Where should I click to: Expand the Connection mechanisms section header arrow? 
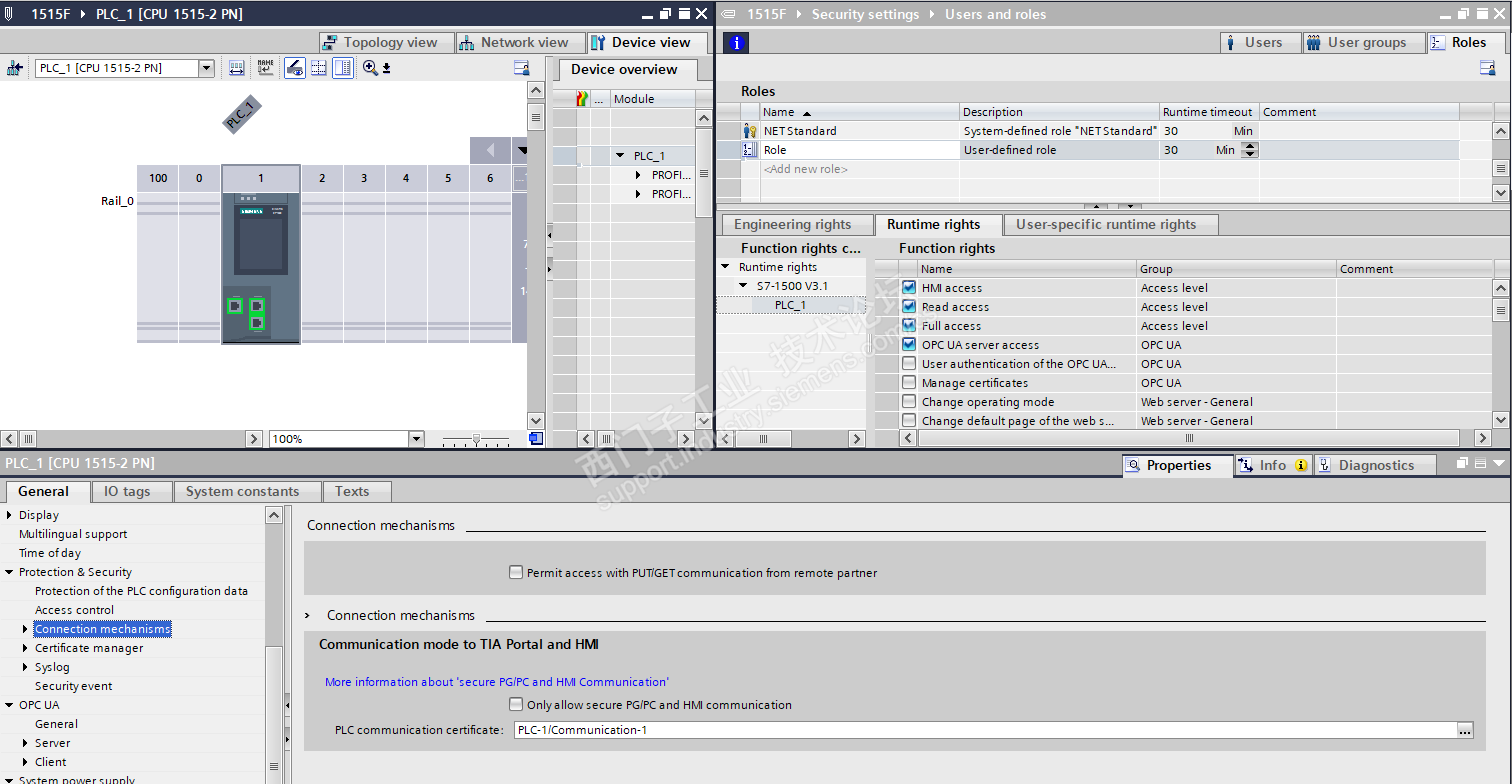[309, 616]
